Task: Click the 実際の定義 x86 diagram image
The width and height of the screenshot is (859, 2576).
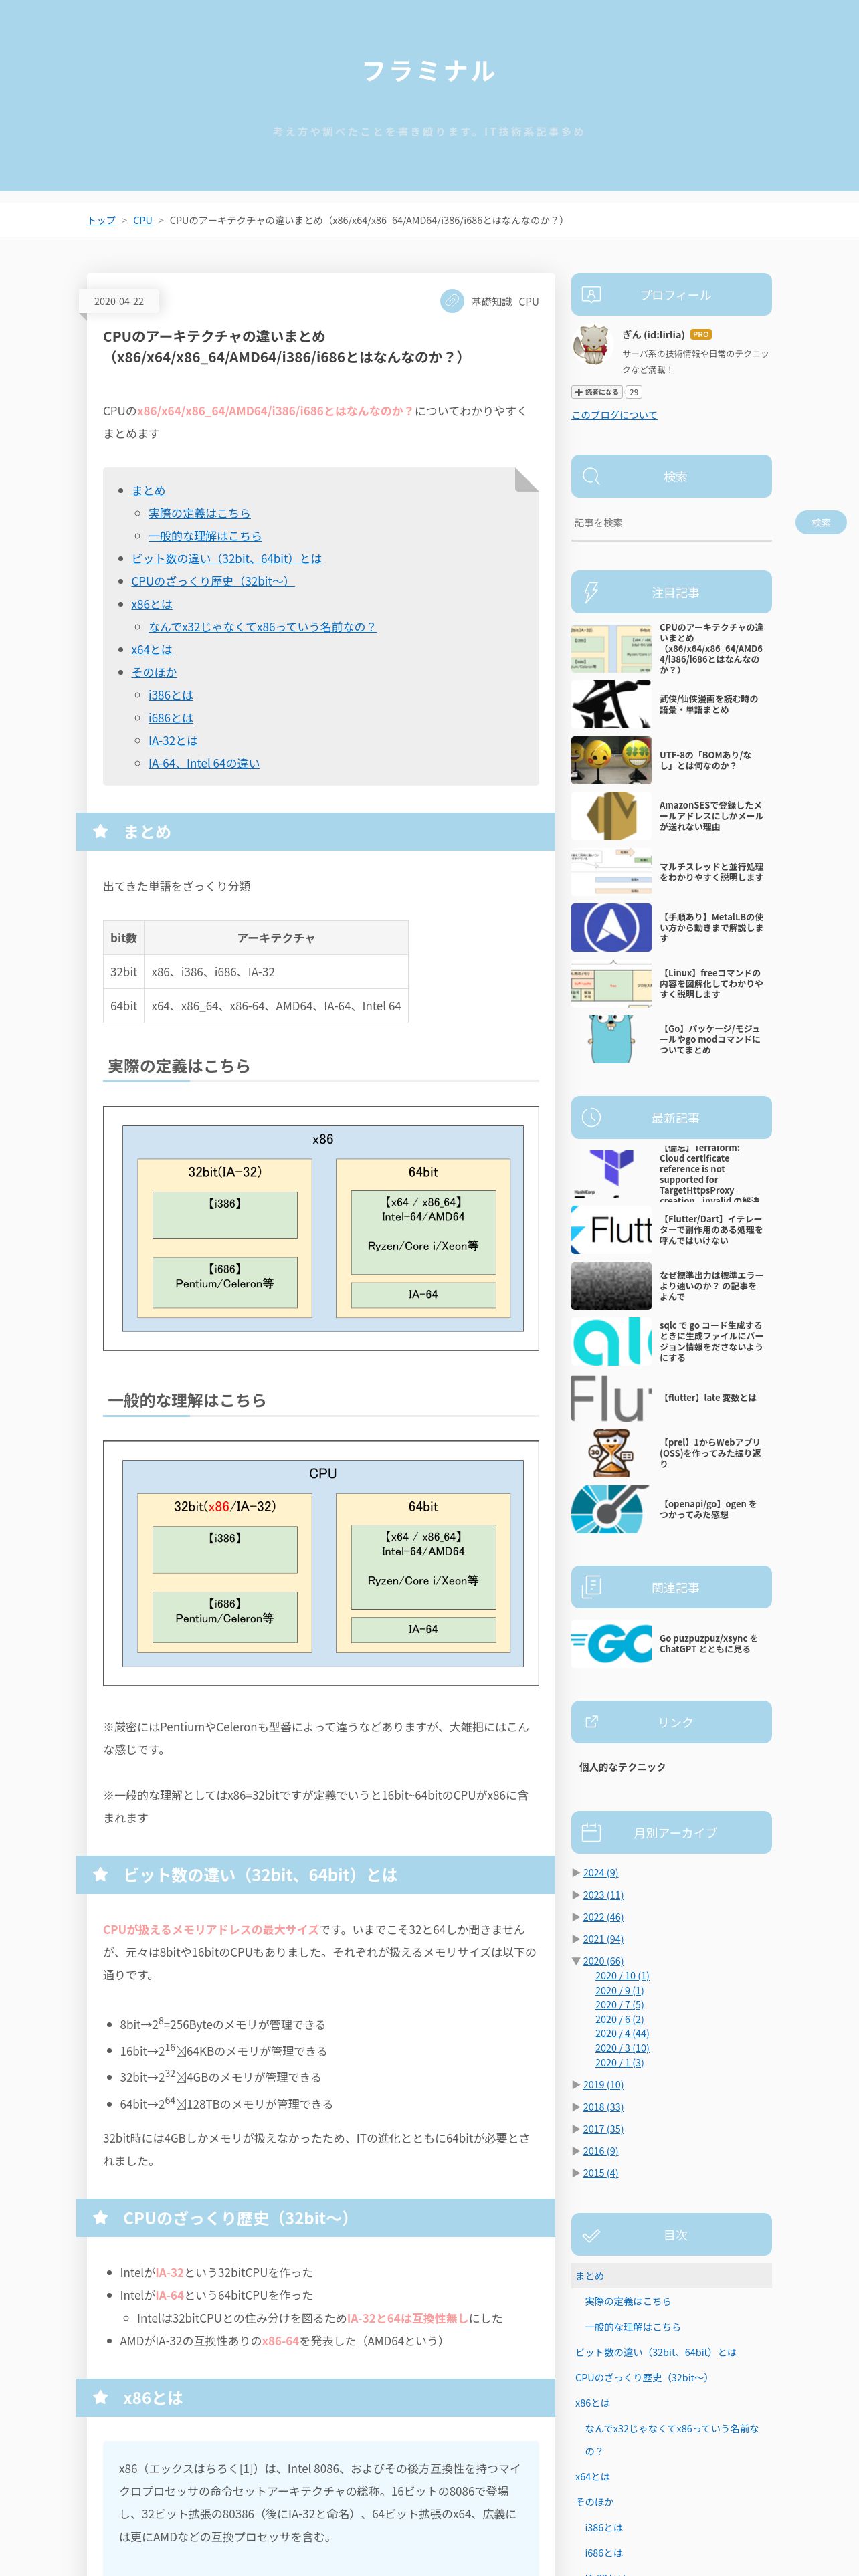Action: 321,1228
